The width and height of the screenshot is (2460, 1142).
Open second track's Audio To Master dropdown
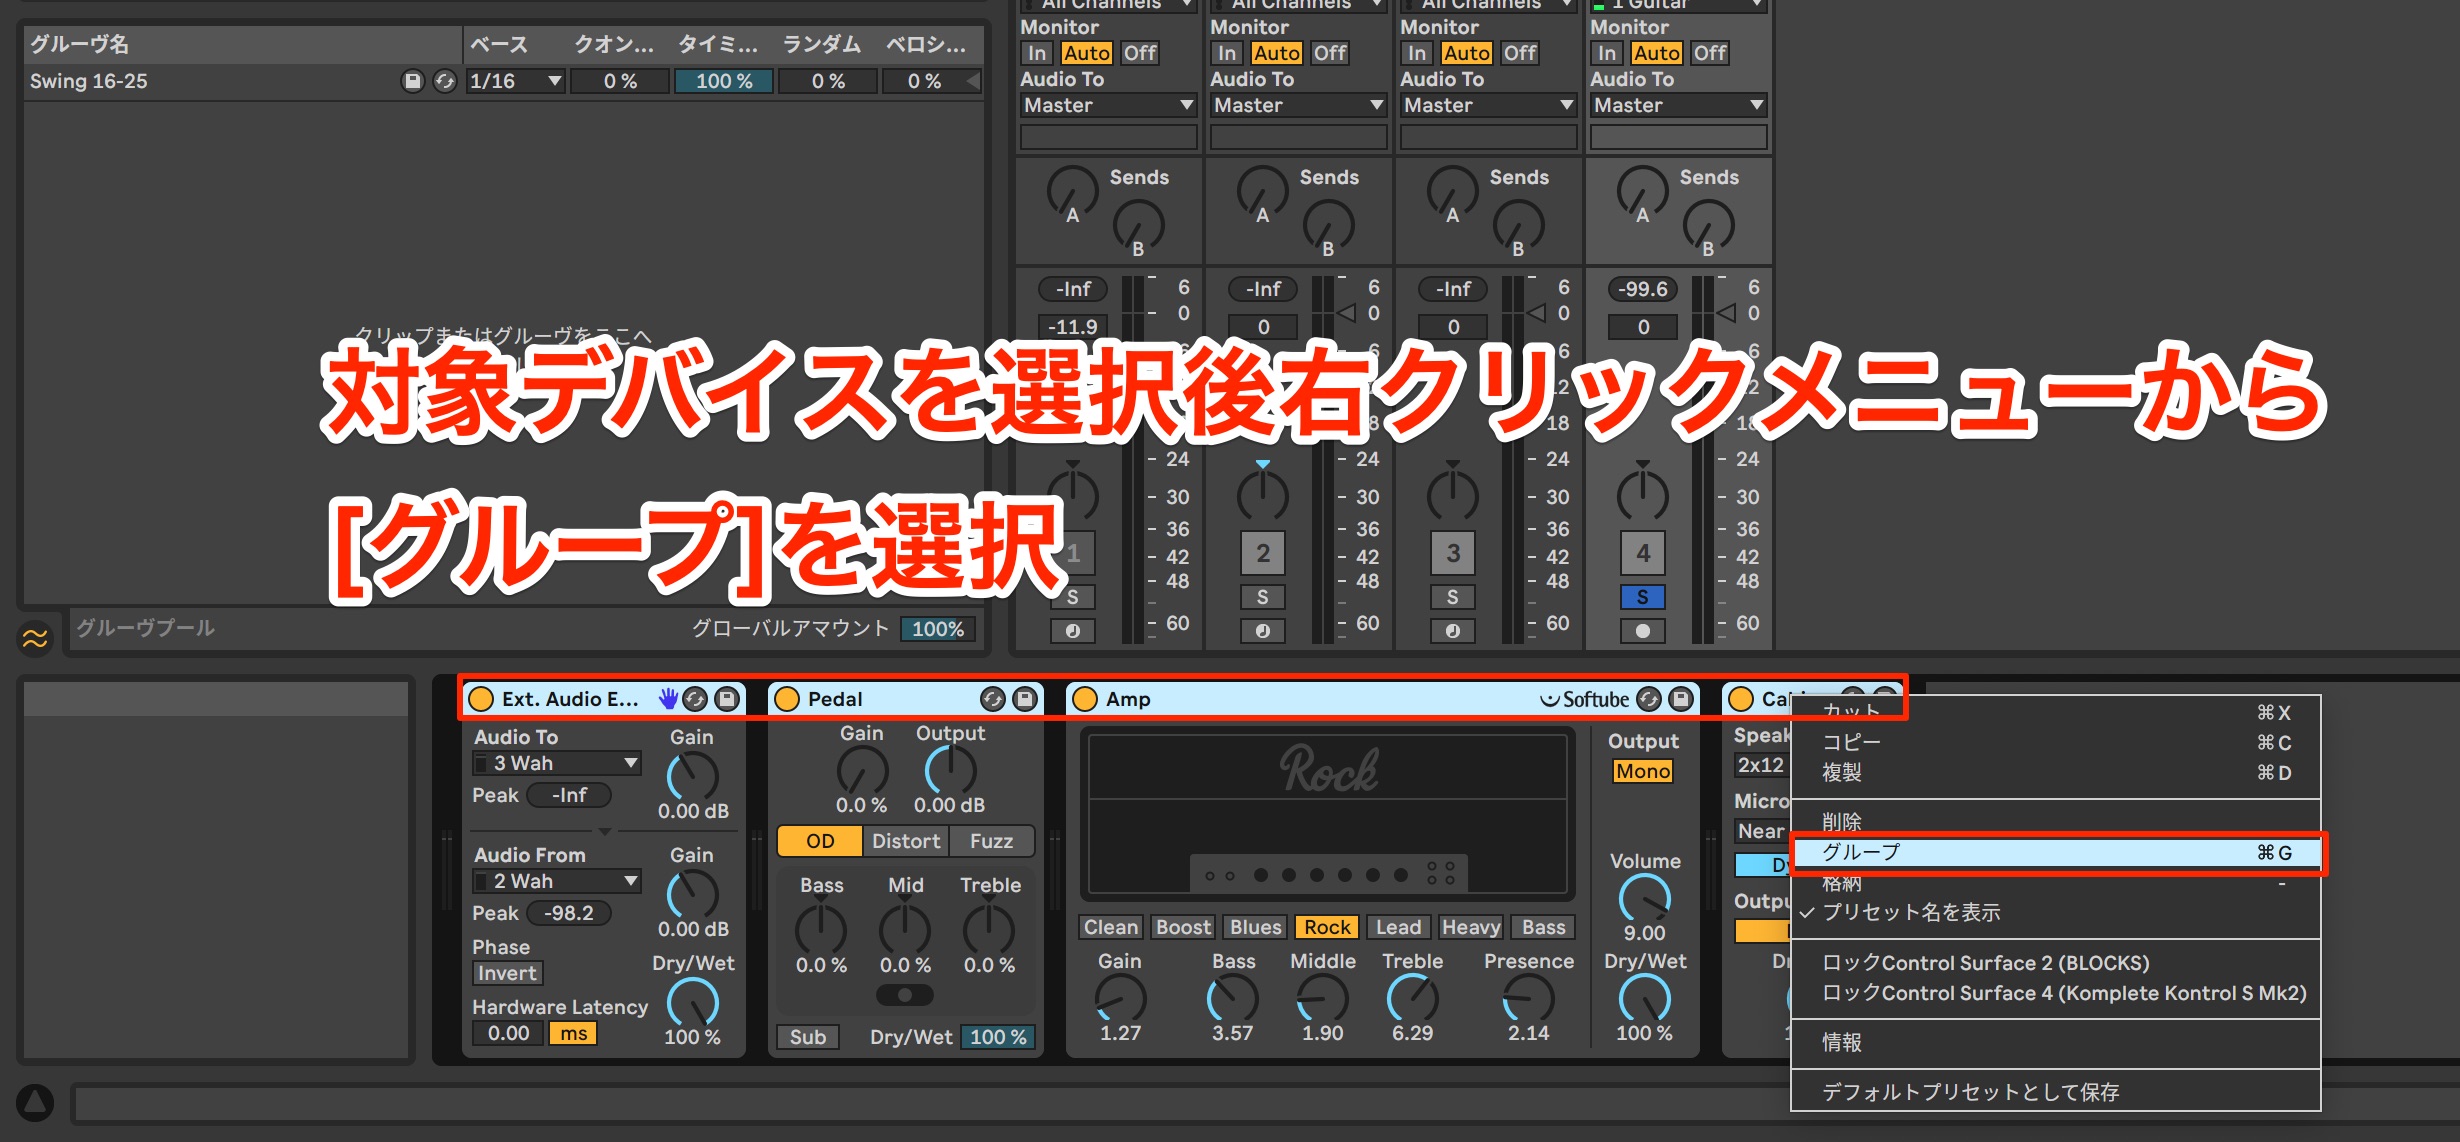click(x=1298, y=105)
